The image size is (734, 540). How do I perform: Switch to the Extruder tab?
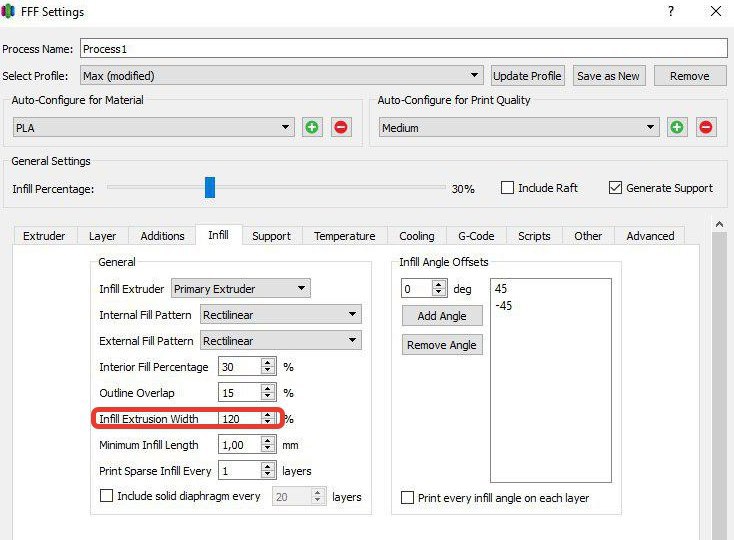(x=44, y=236)
